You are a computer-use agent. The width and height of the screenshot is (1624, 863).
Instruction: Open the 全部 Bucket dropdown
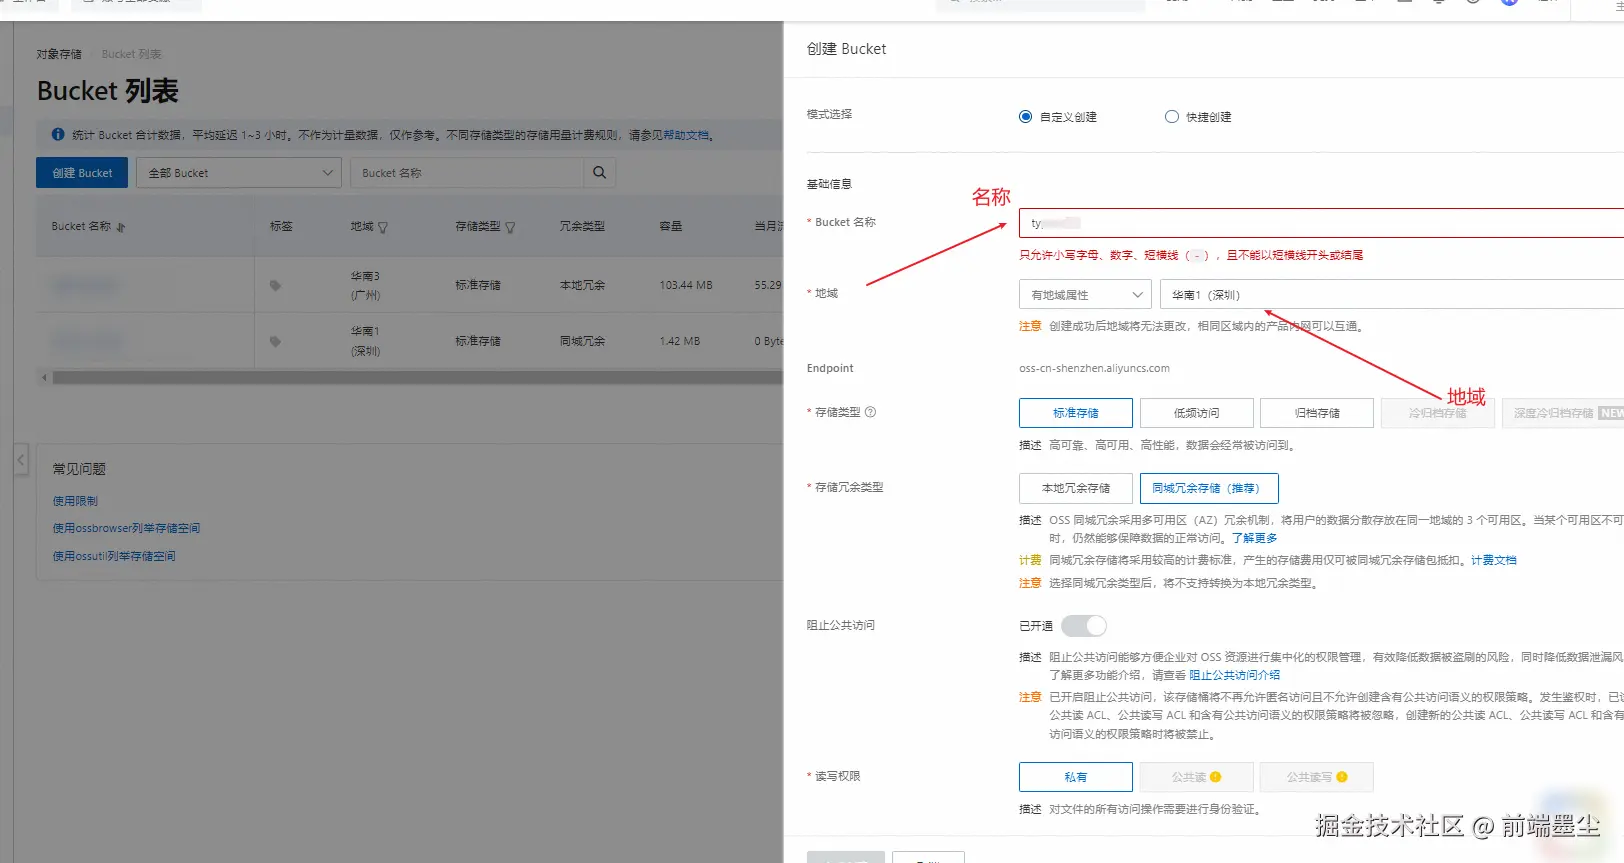[x=239, y=173]
